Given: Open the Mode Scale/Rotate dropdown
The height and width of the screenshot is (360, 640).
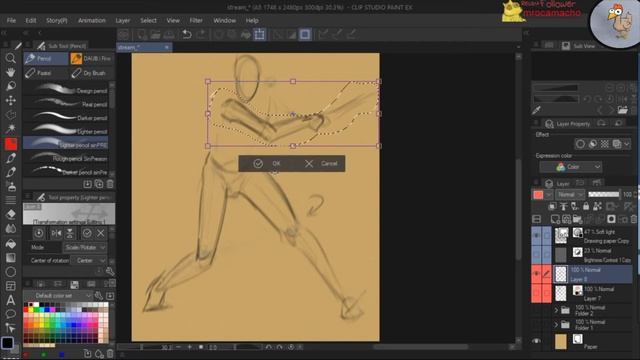Looking at the screenshot, I should click(x=85, y=247).
